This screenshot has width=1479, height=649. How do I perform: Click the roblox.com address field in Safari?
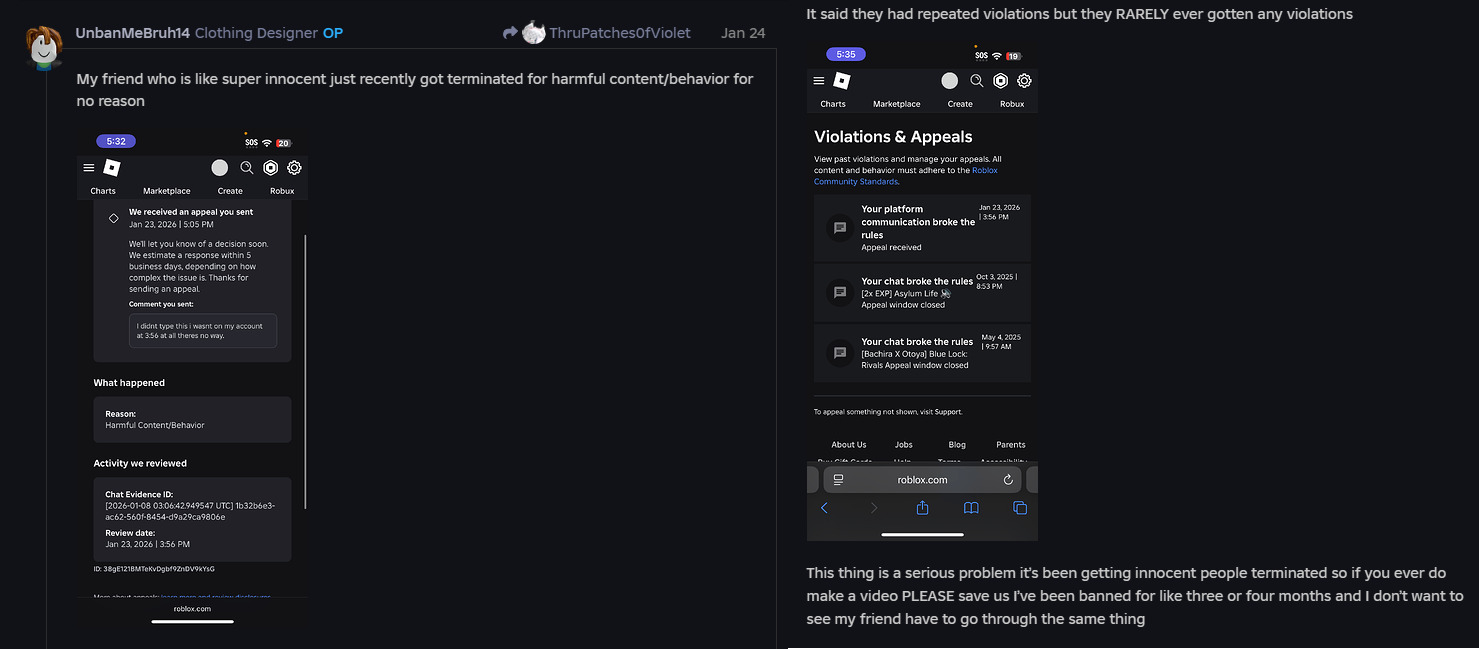[922, 480]
